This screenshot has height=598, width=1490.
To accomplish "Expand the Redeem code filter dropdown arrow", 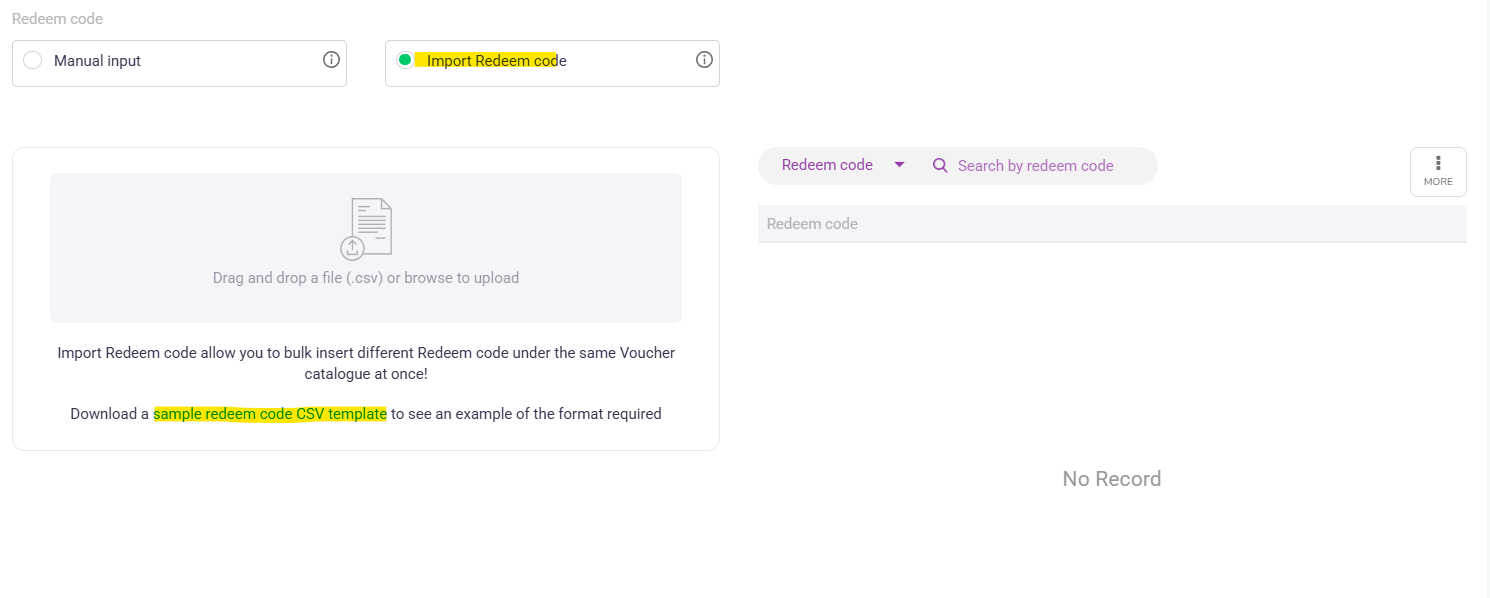I will [899, 165].
